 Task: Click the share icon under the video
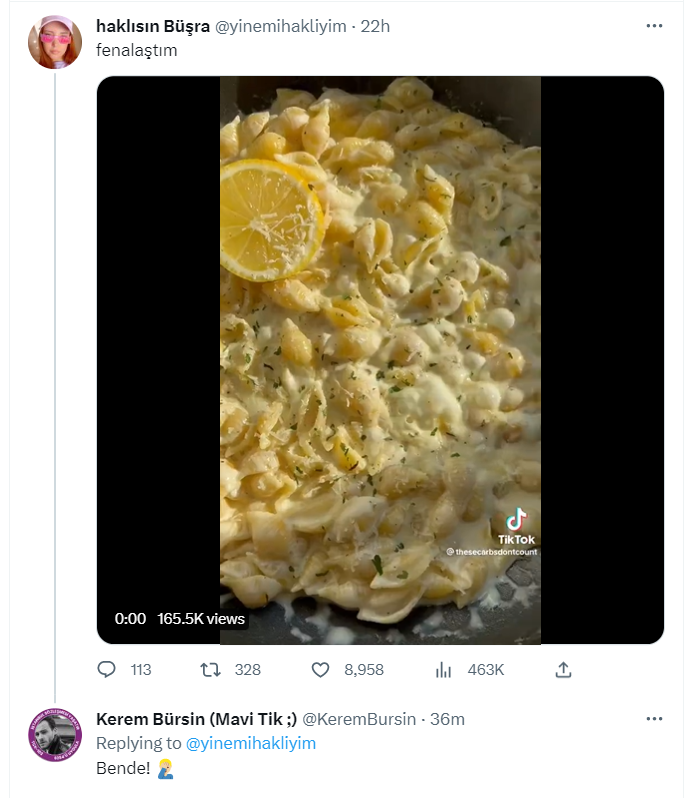[563, 669]
